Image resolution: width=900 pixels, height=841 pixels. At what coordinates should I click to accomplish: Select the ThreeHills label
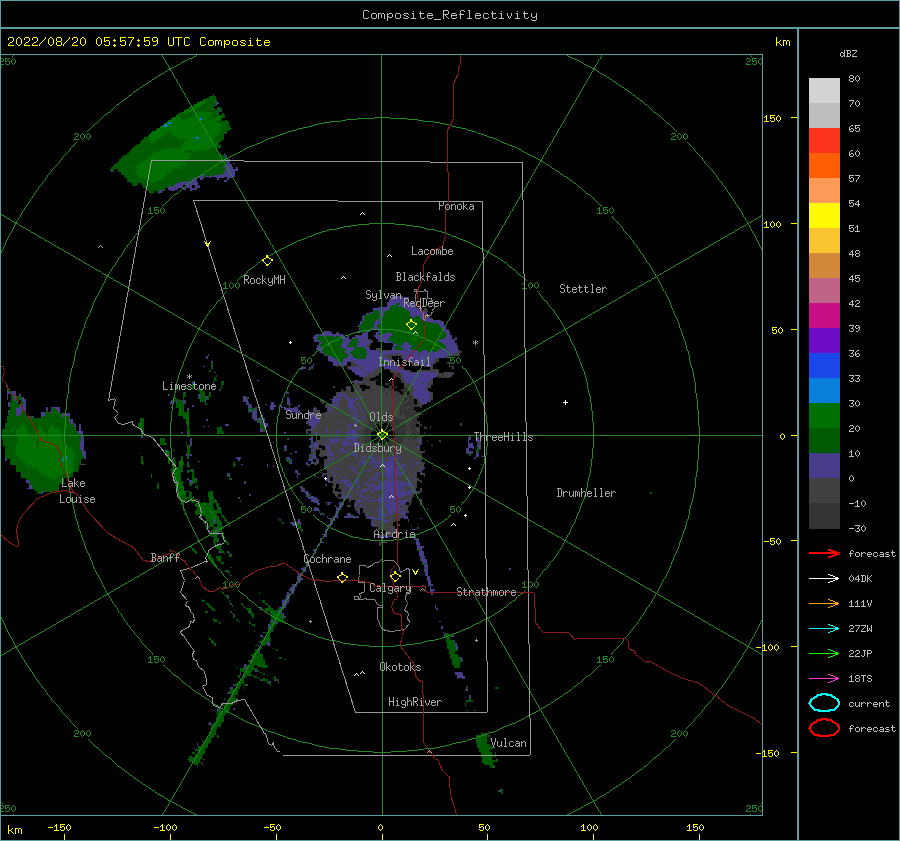point(503,437)
